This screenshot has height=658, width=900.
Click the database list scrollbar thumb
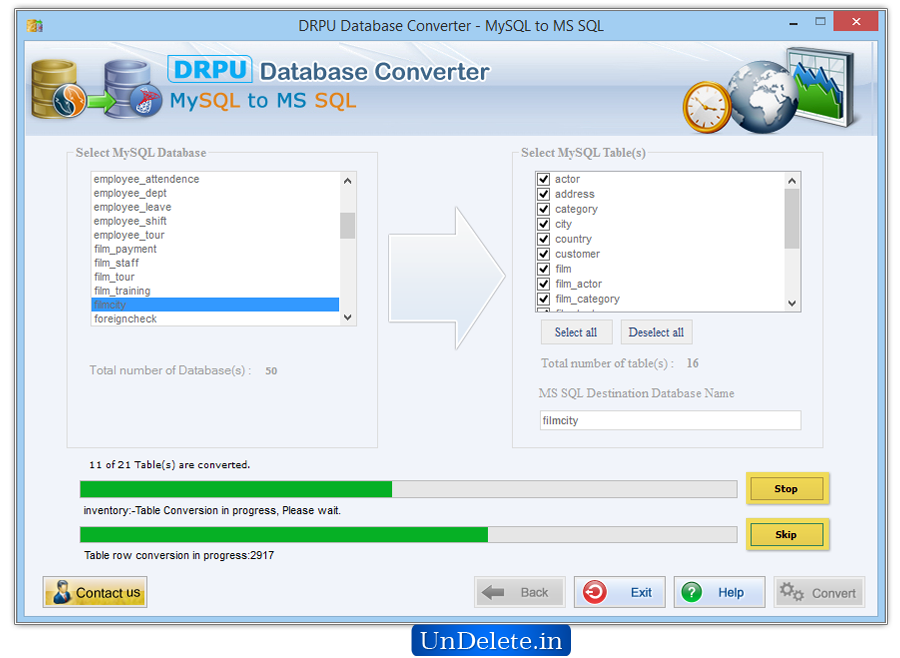coord(347,225)
